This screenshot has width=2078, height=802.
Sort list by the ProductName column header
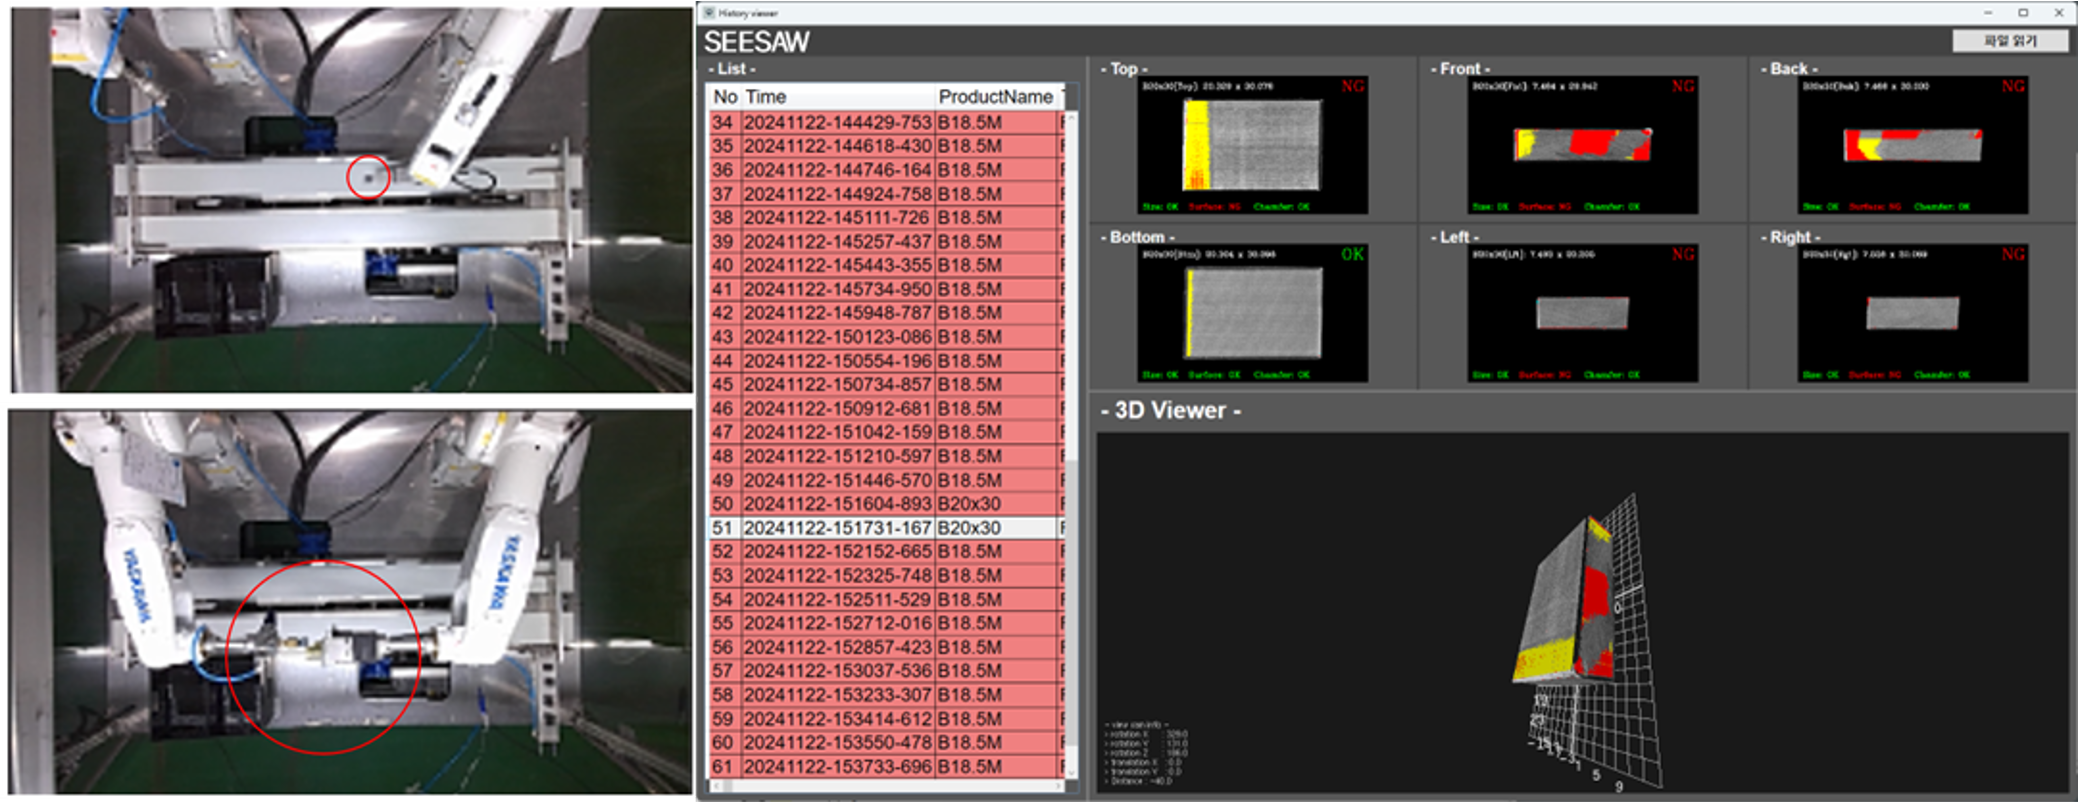(x=995, y=97)
